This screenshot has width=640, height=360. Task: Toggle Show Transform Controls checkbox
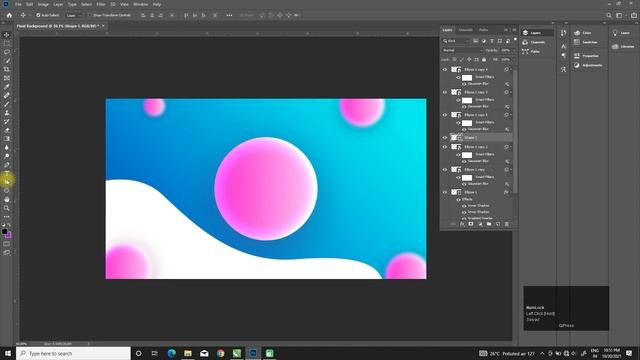pyautogui.click(x=90, y=16)
